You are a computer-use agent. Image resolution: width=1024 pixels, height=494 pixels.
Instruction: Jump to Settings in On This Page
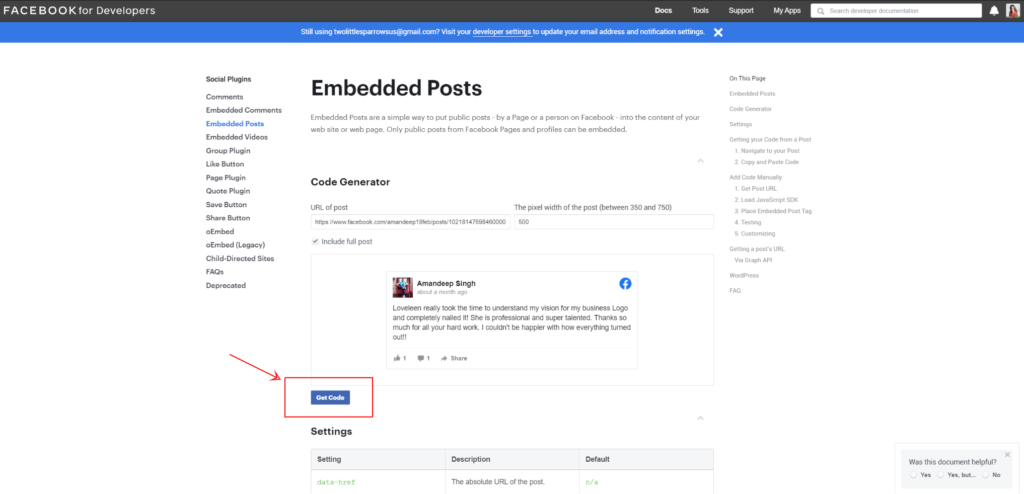coord(741,124)
